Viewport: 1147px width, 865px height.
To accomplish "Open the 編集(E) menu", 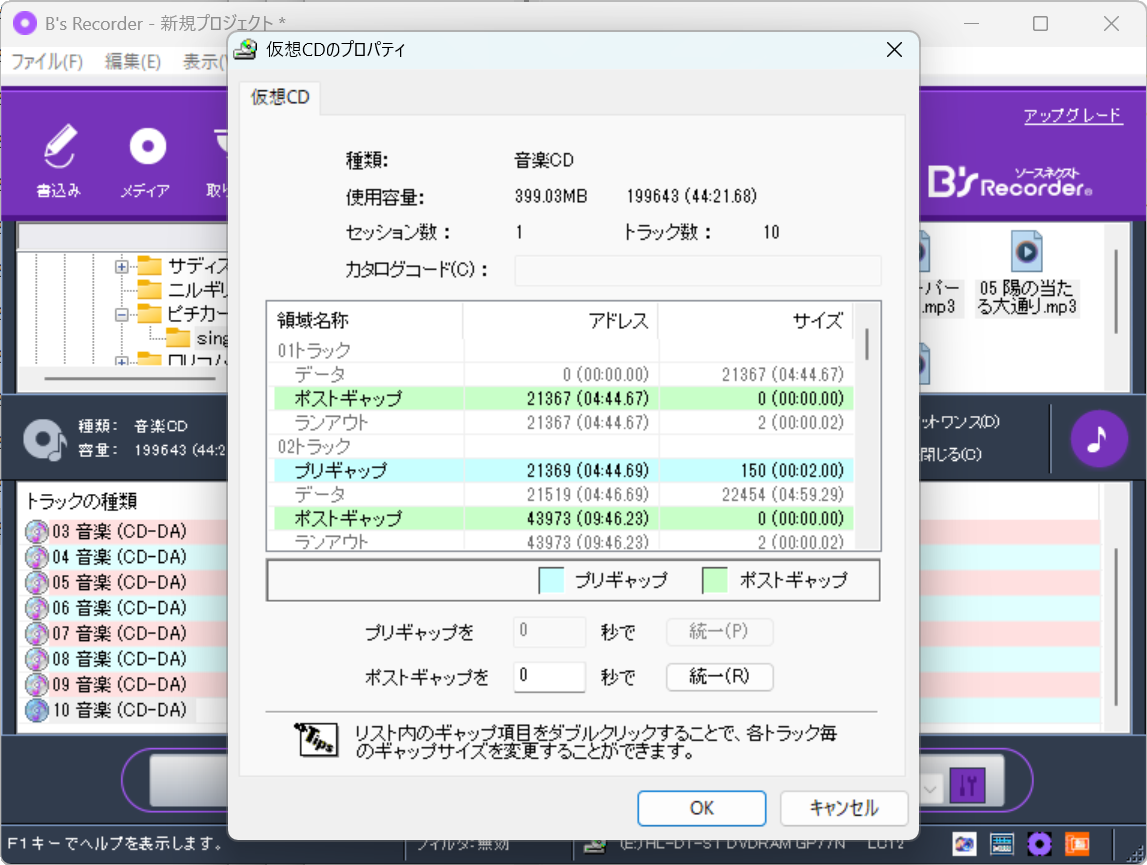I will (x=132, y=61).
